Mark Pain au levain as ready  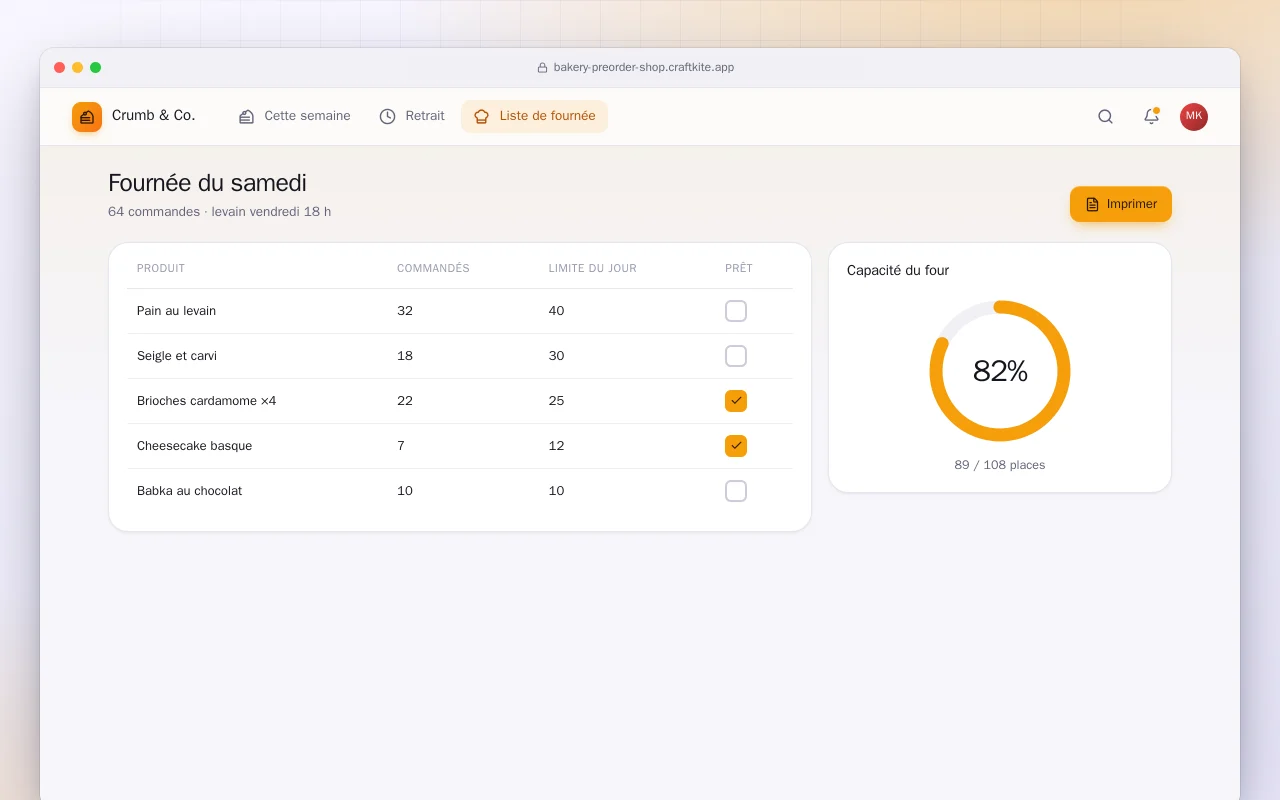(736, 311)
